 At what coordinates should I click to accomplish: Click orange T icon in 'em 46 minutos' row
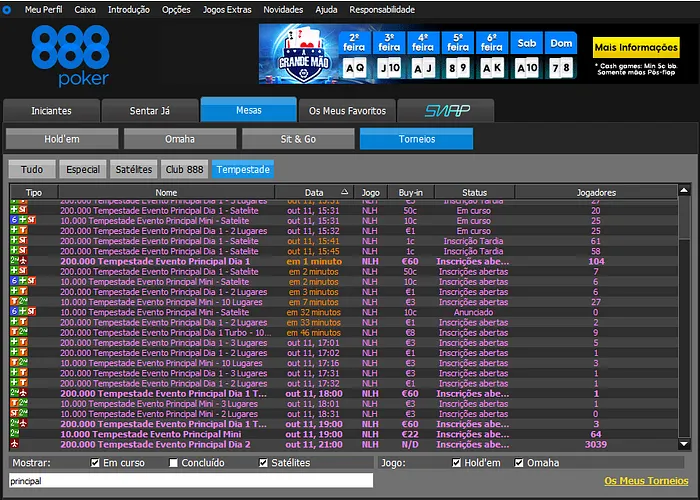pyautogui.click(x=14, y=332)
